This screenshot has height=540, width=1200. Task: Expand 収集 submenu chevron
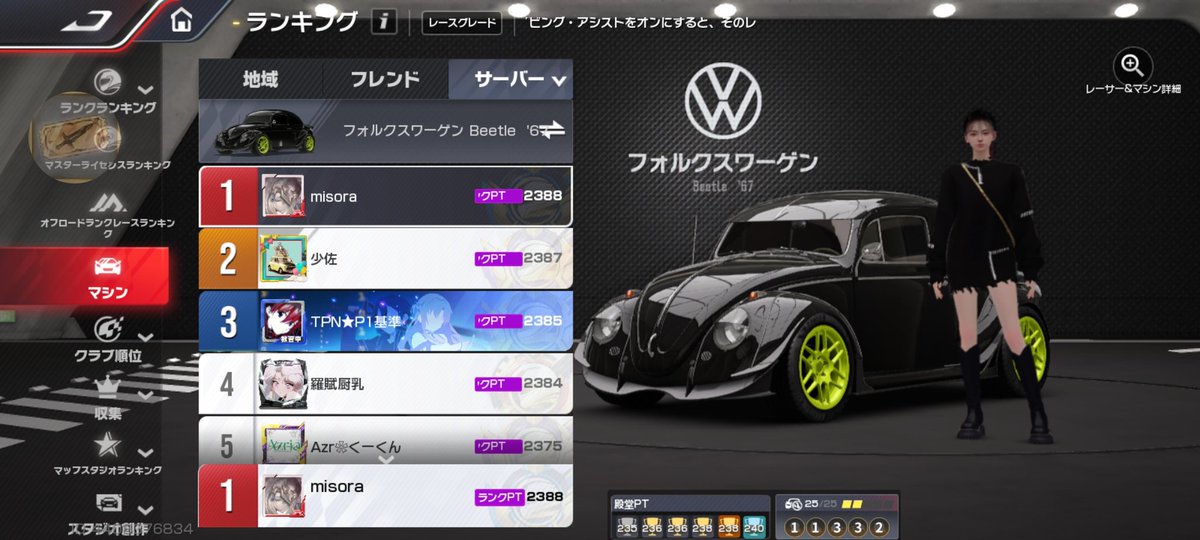(x=146, y=394)
